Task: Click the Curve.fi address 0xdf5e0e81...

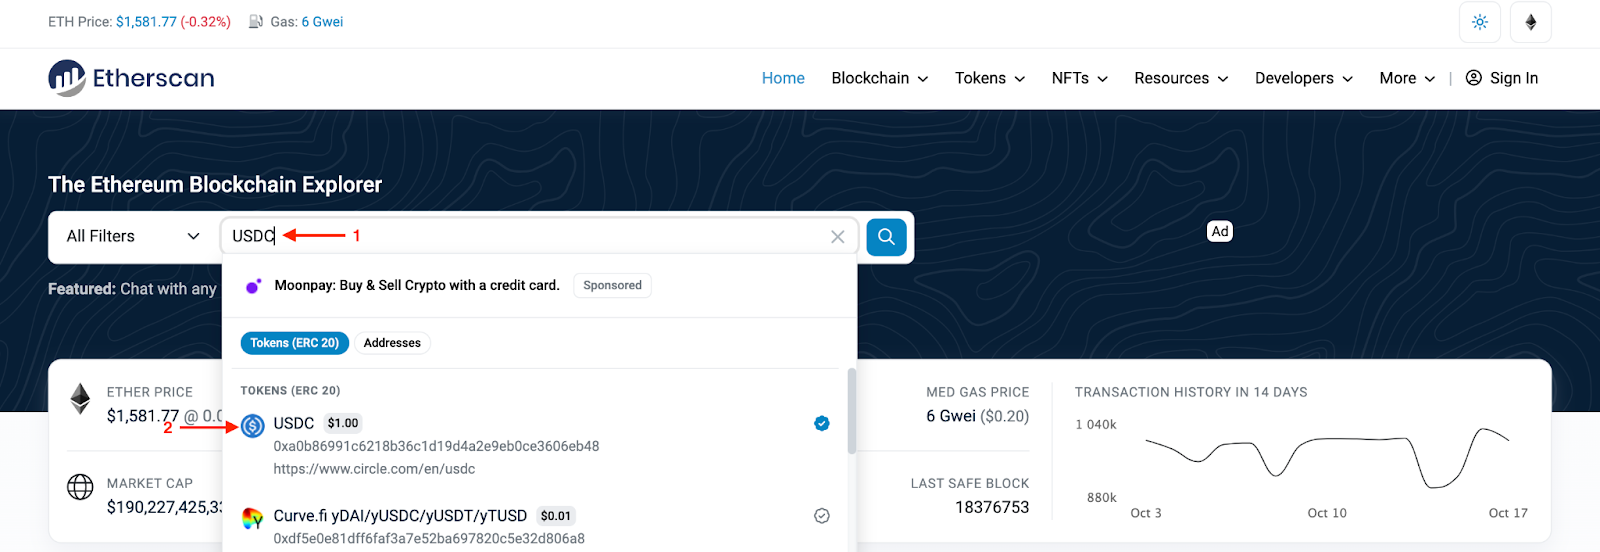Action: pos(429,539)
